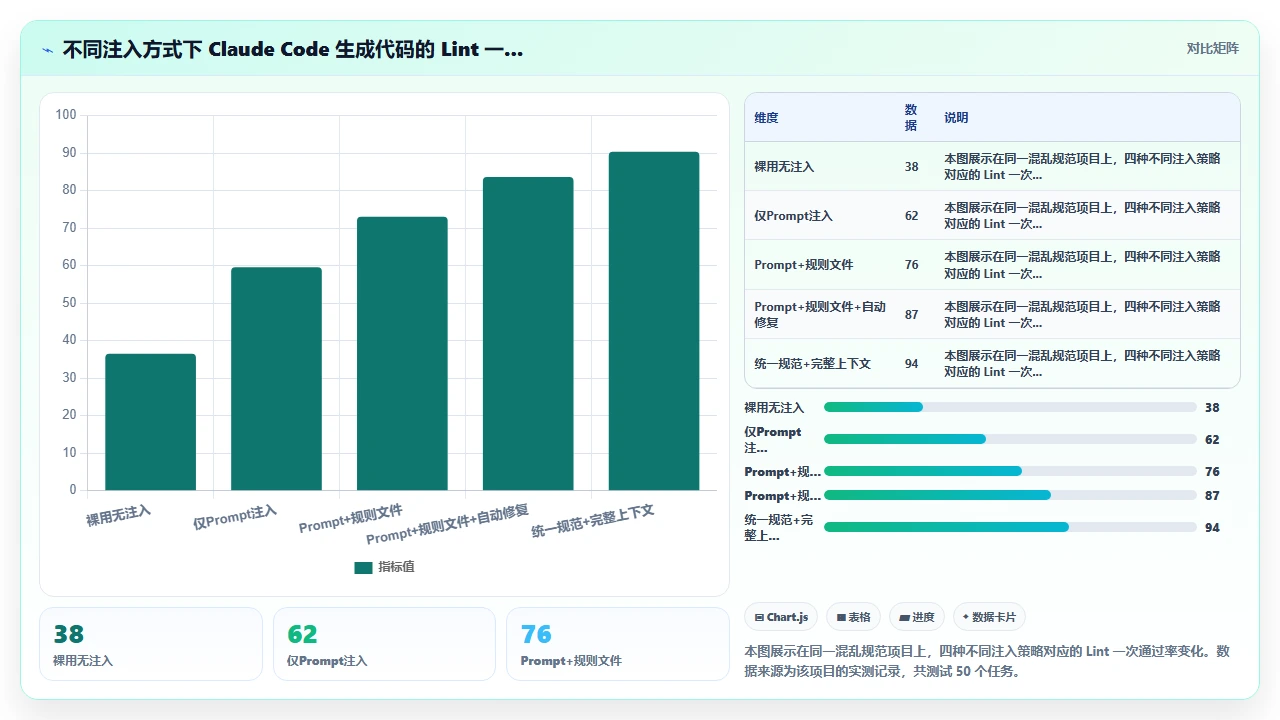Open the data card showing 76
Screen dimensions: 1280x720
[x=618, y=644]
